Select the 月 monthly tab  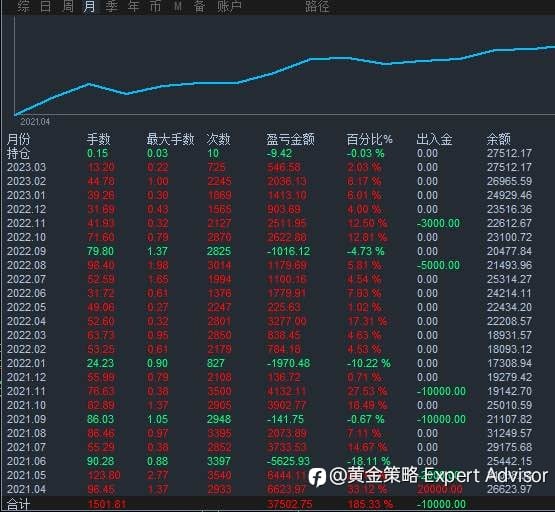89,6
